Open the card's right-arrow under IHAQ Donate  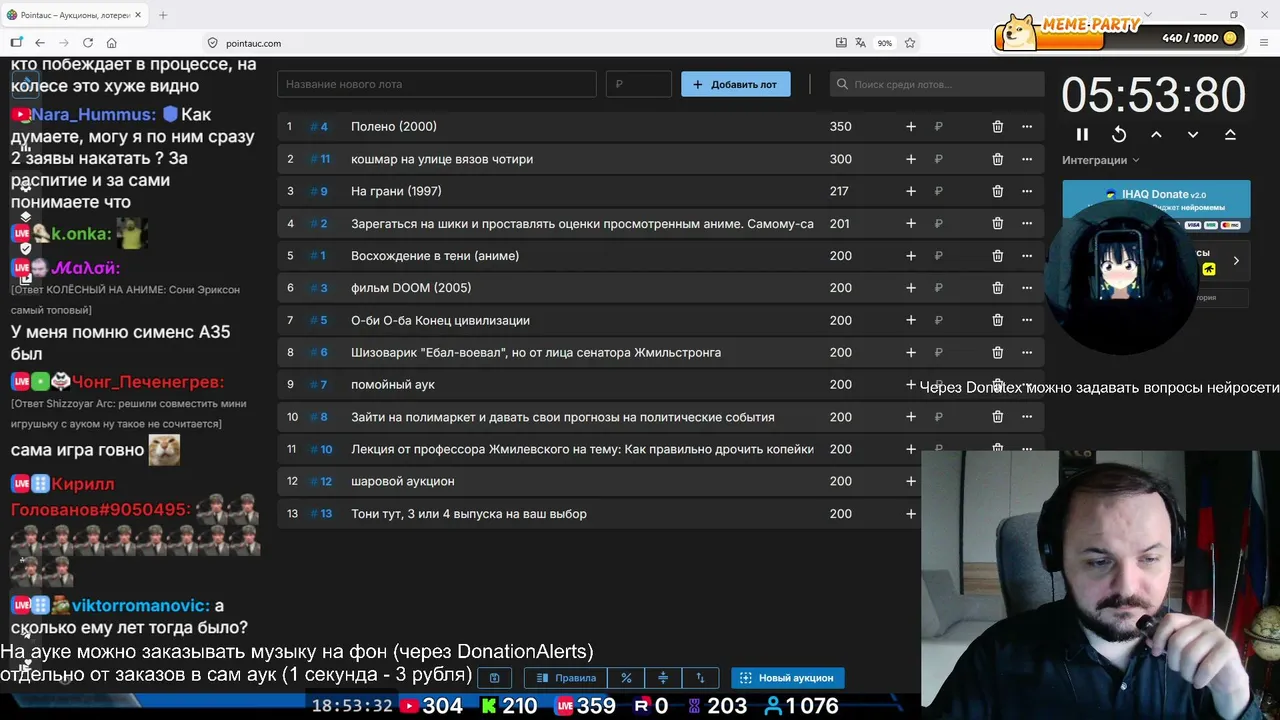pyautogui.click(x=1236, y=261)
